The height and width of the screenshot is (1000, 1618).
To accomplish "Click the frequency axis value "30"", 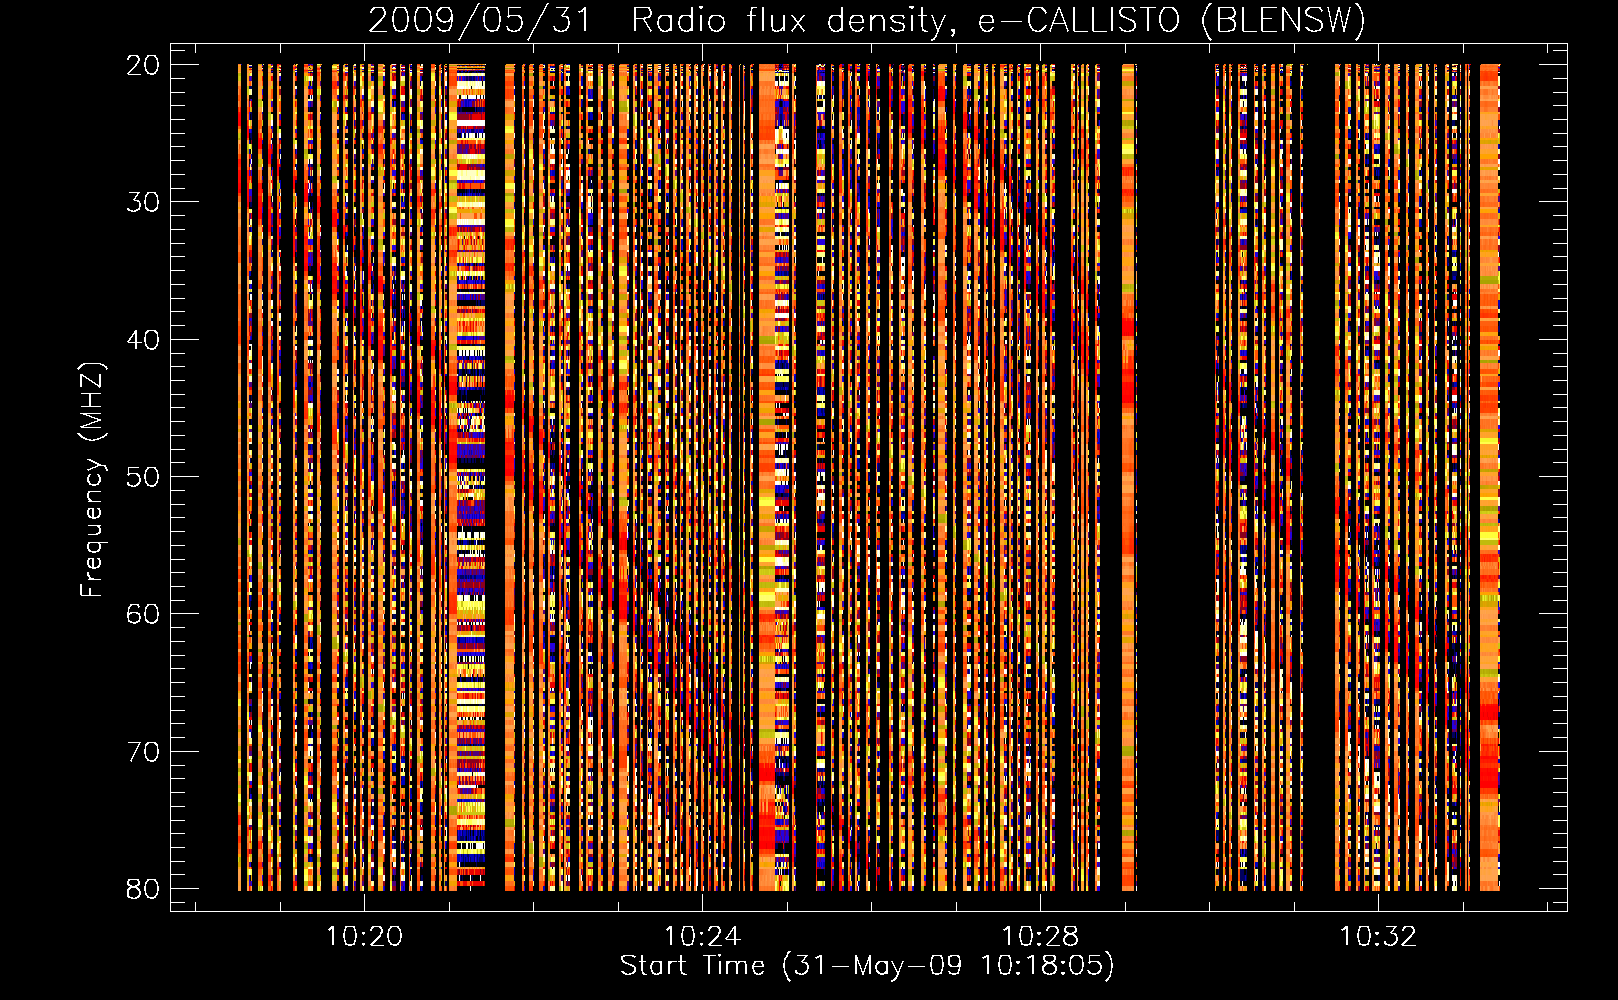I will [143, 202].
